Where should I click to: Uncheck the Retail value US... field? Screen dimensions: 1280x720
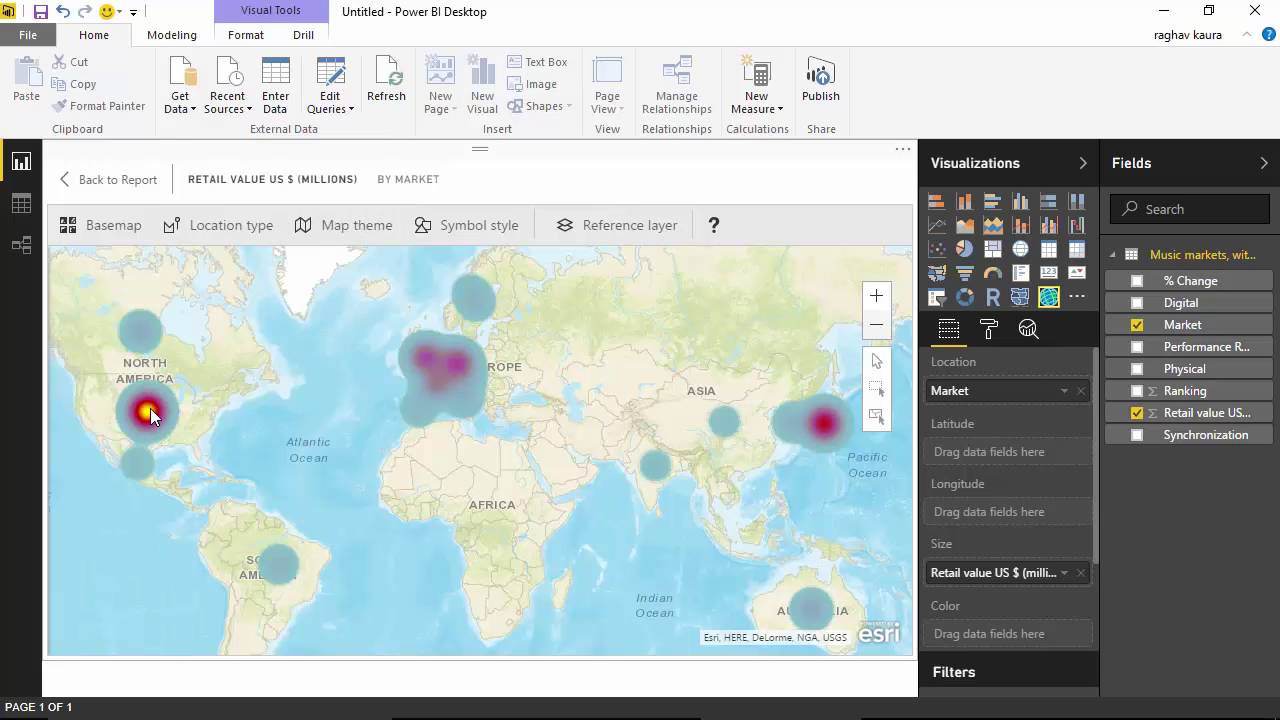1137,413
